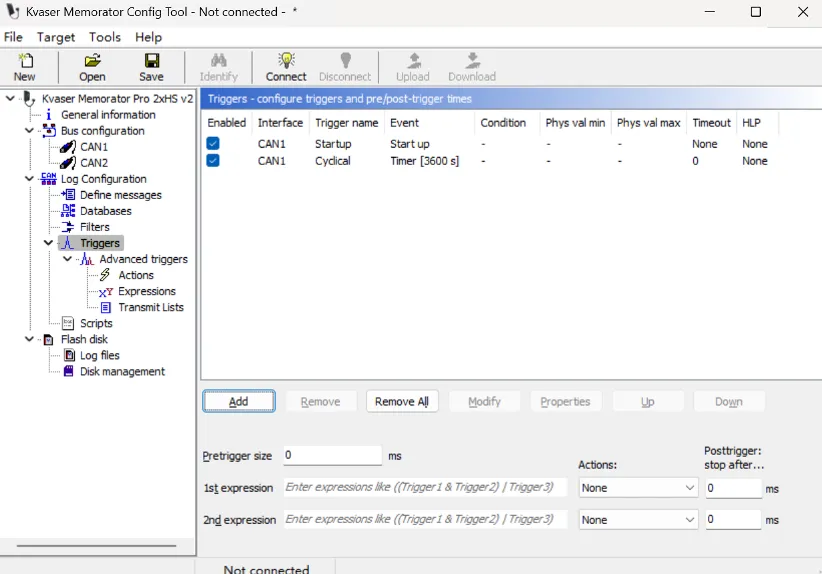Screen dimensions: 822x574
Task: Click the New toolbar icon
Action: [x=25, y=61]
